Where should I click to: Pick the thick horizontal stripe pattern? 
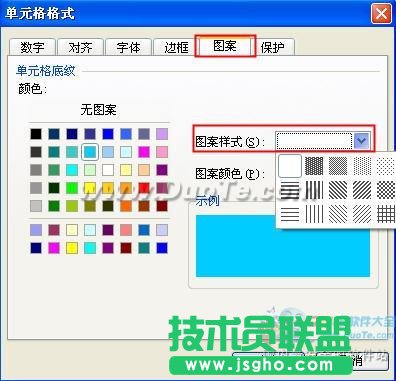point(290,190)
